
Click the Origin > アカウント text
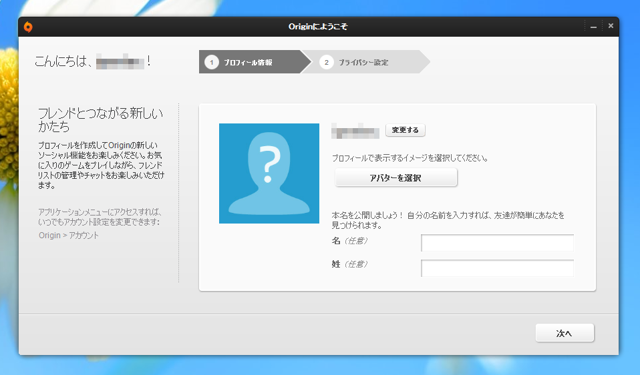pos(69,235)
